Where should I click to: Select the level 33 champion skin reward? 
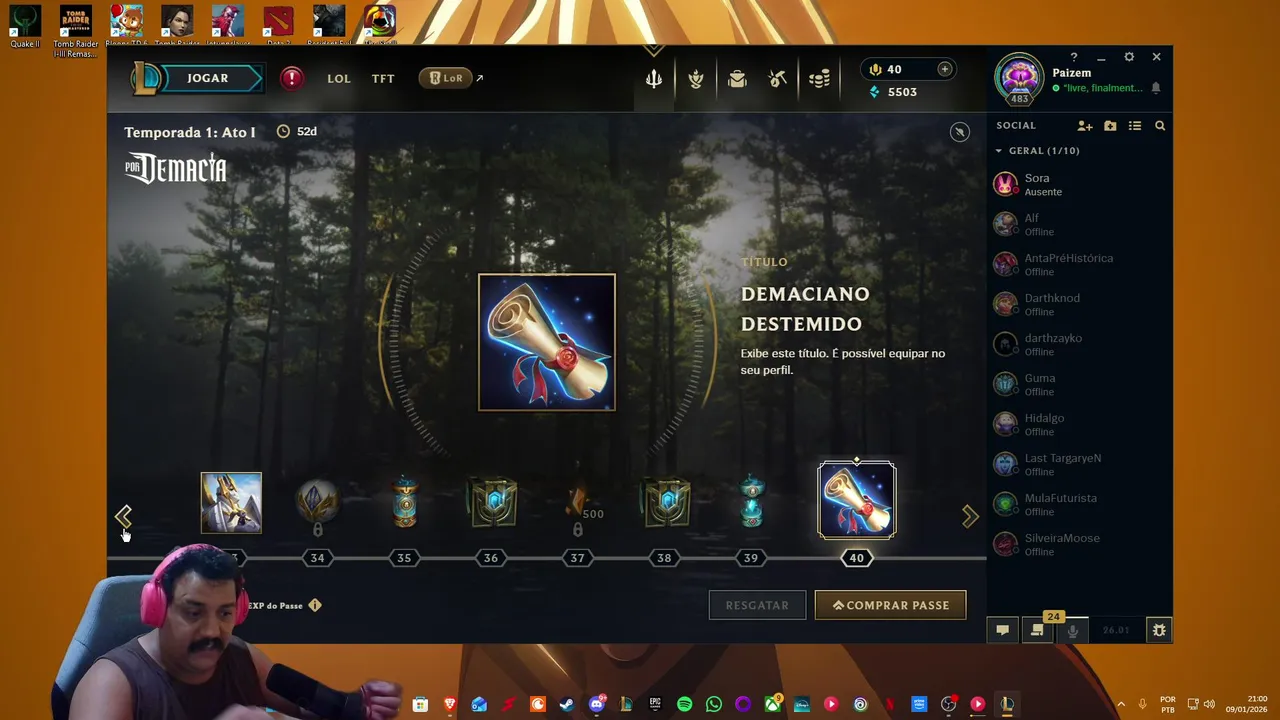pyautogui.click(x=231, y=503)
